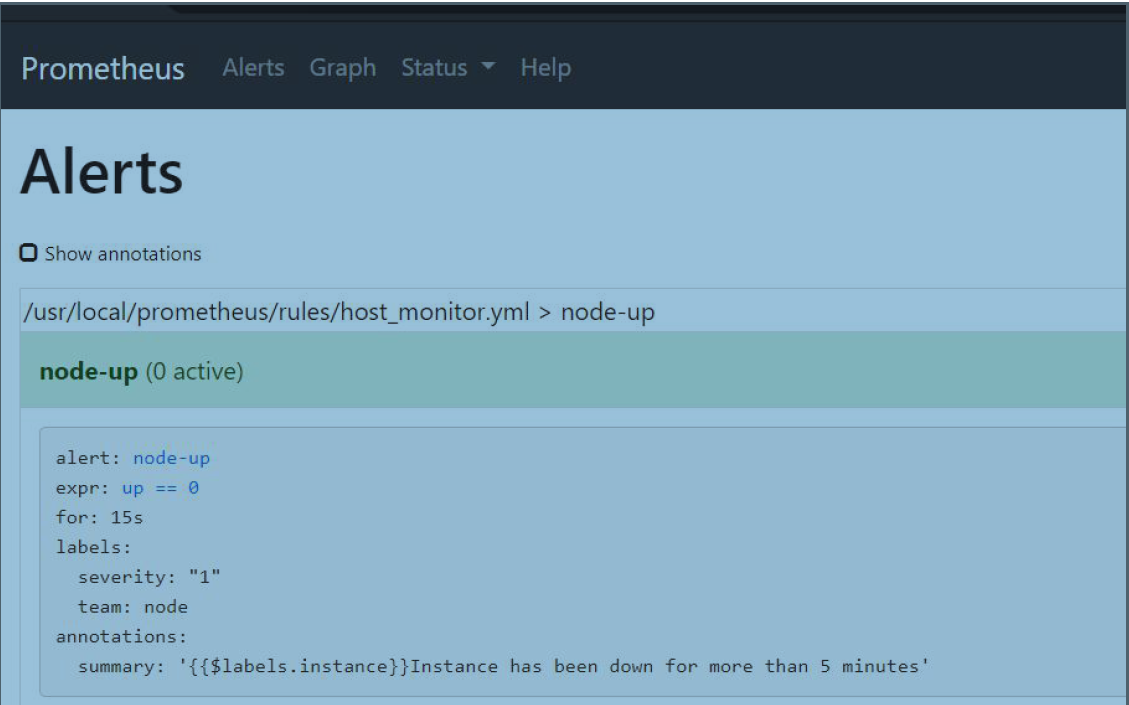Collapse the node-up (0 active) alert header
This screenshot has width=1129, height=705.
tap(572, 370)
